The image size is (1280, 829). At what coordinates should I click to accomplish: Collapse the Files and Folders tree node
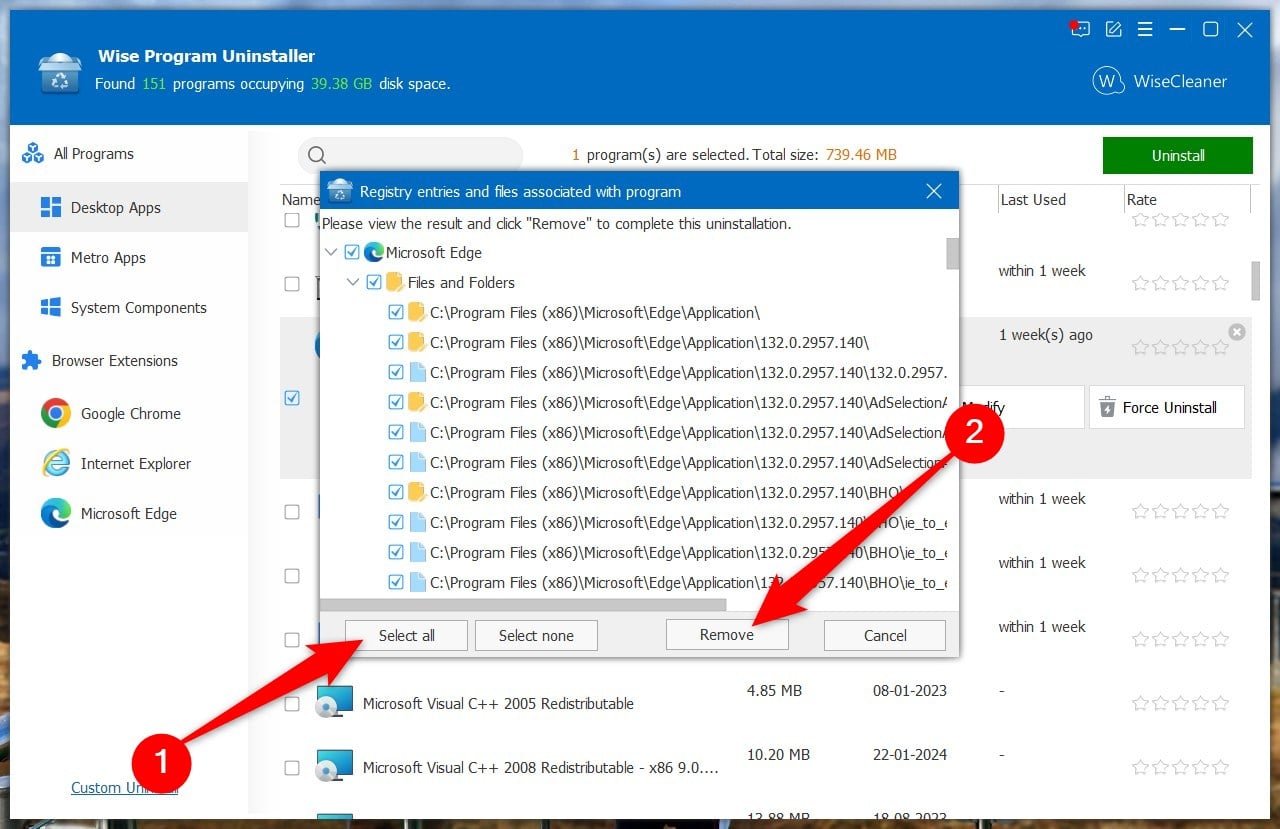[353, 282]
